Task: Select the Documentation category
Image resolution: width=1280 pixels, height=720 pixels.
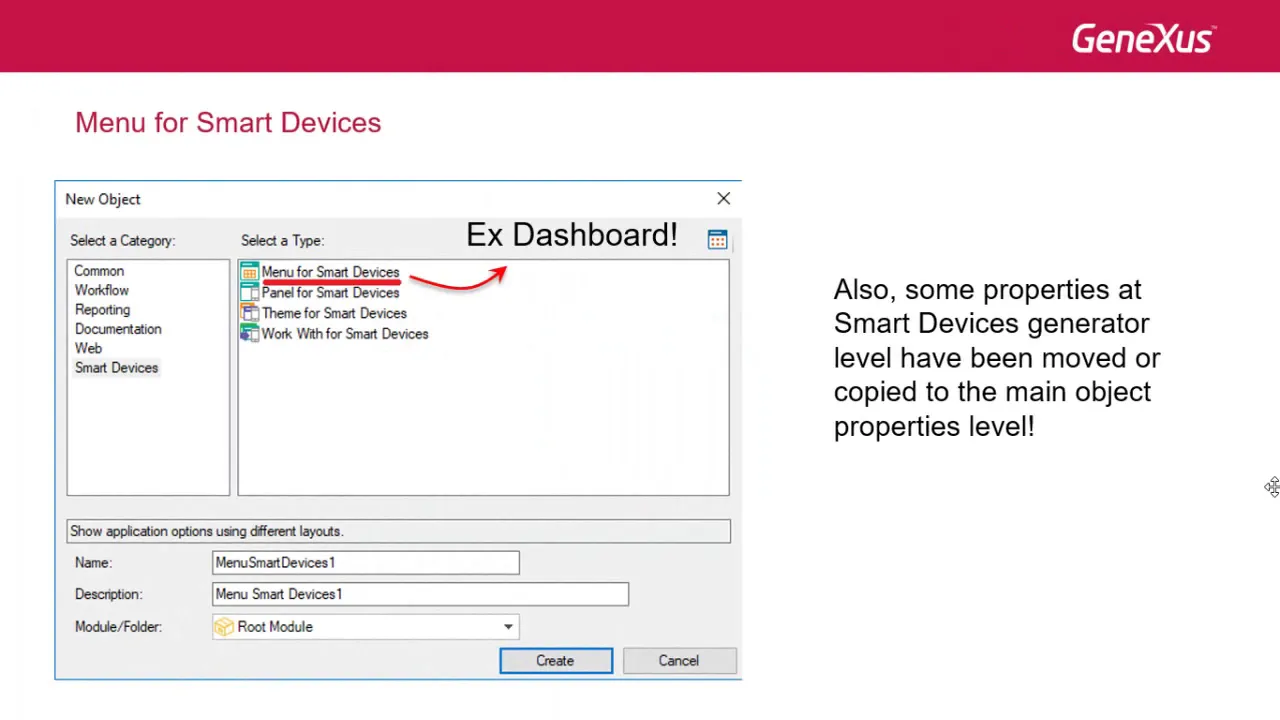Action: pyautogui.click(x=118, y=329)
